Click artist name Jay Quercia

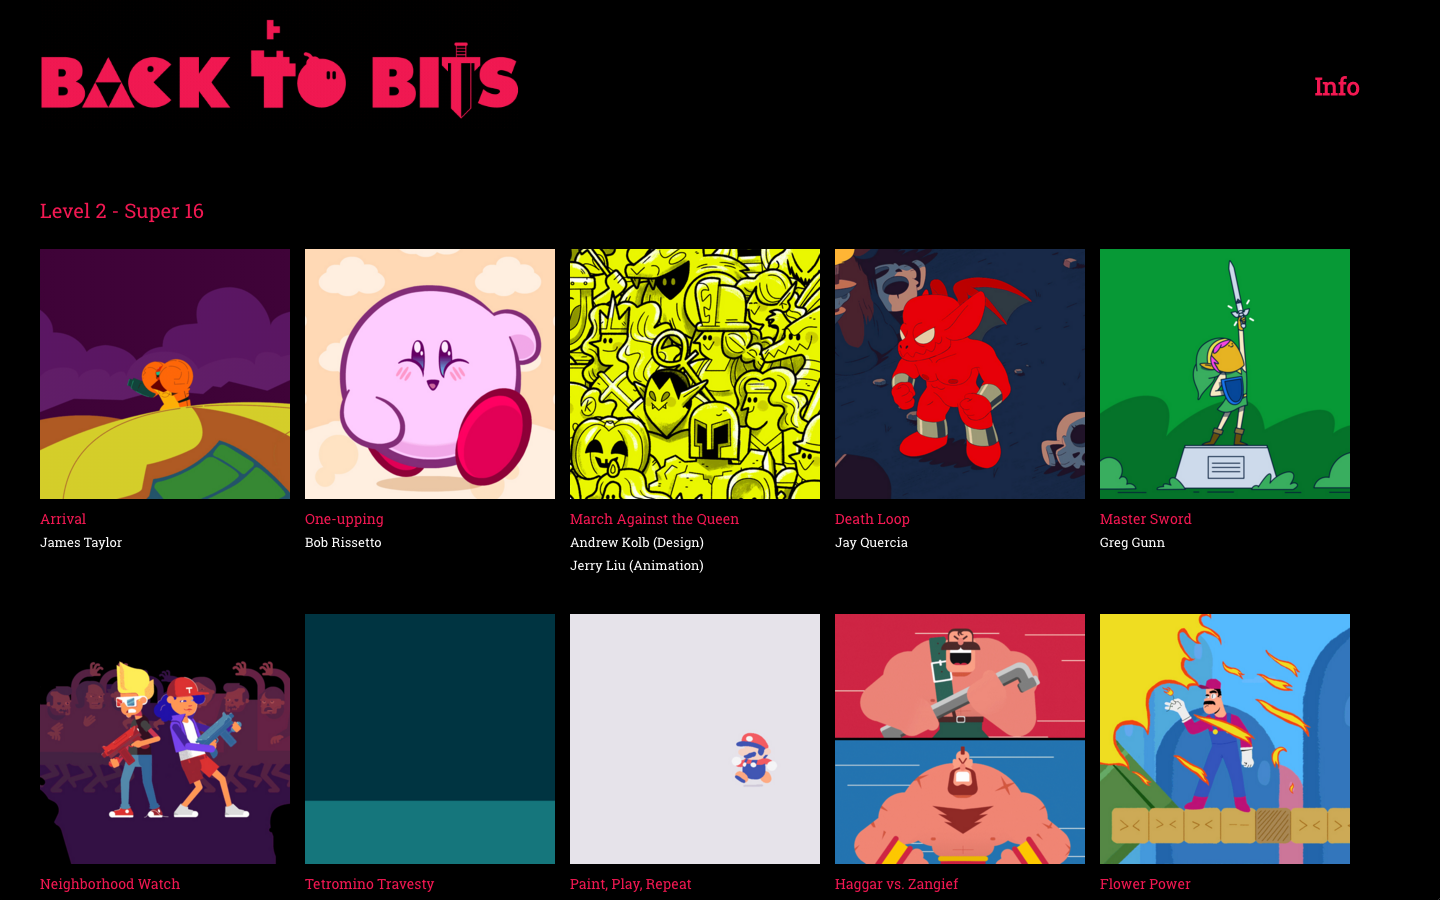(x=871, y=542)
